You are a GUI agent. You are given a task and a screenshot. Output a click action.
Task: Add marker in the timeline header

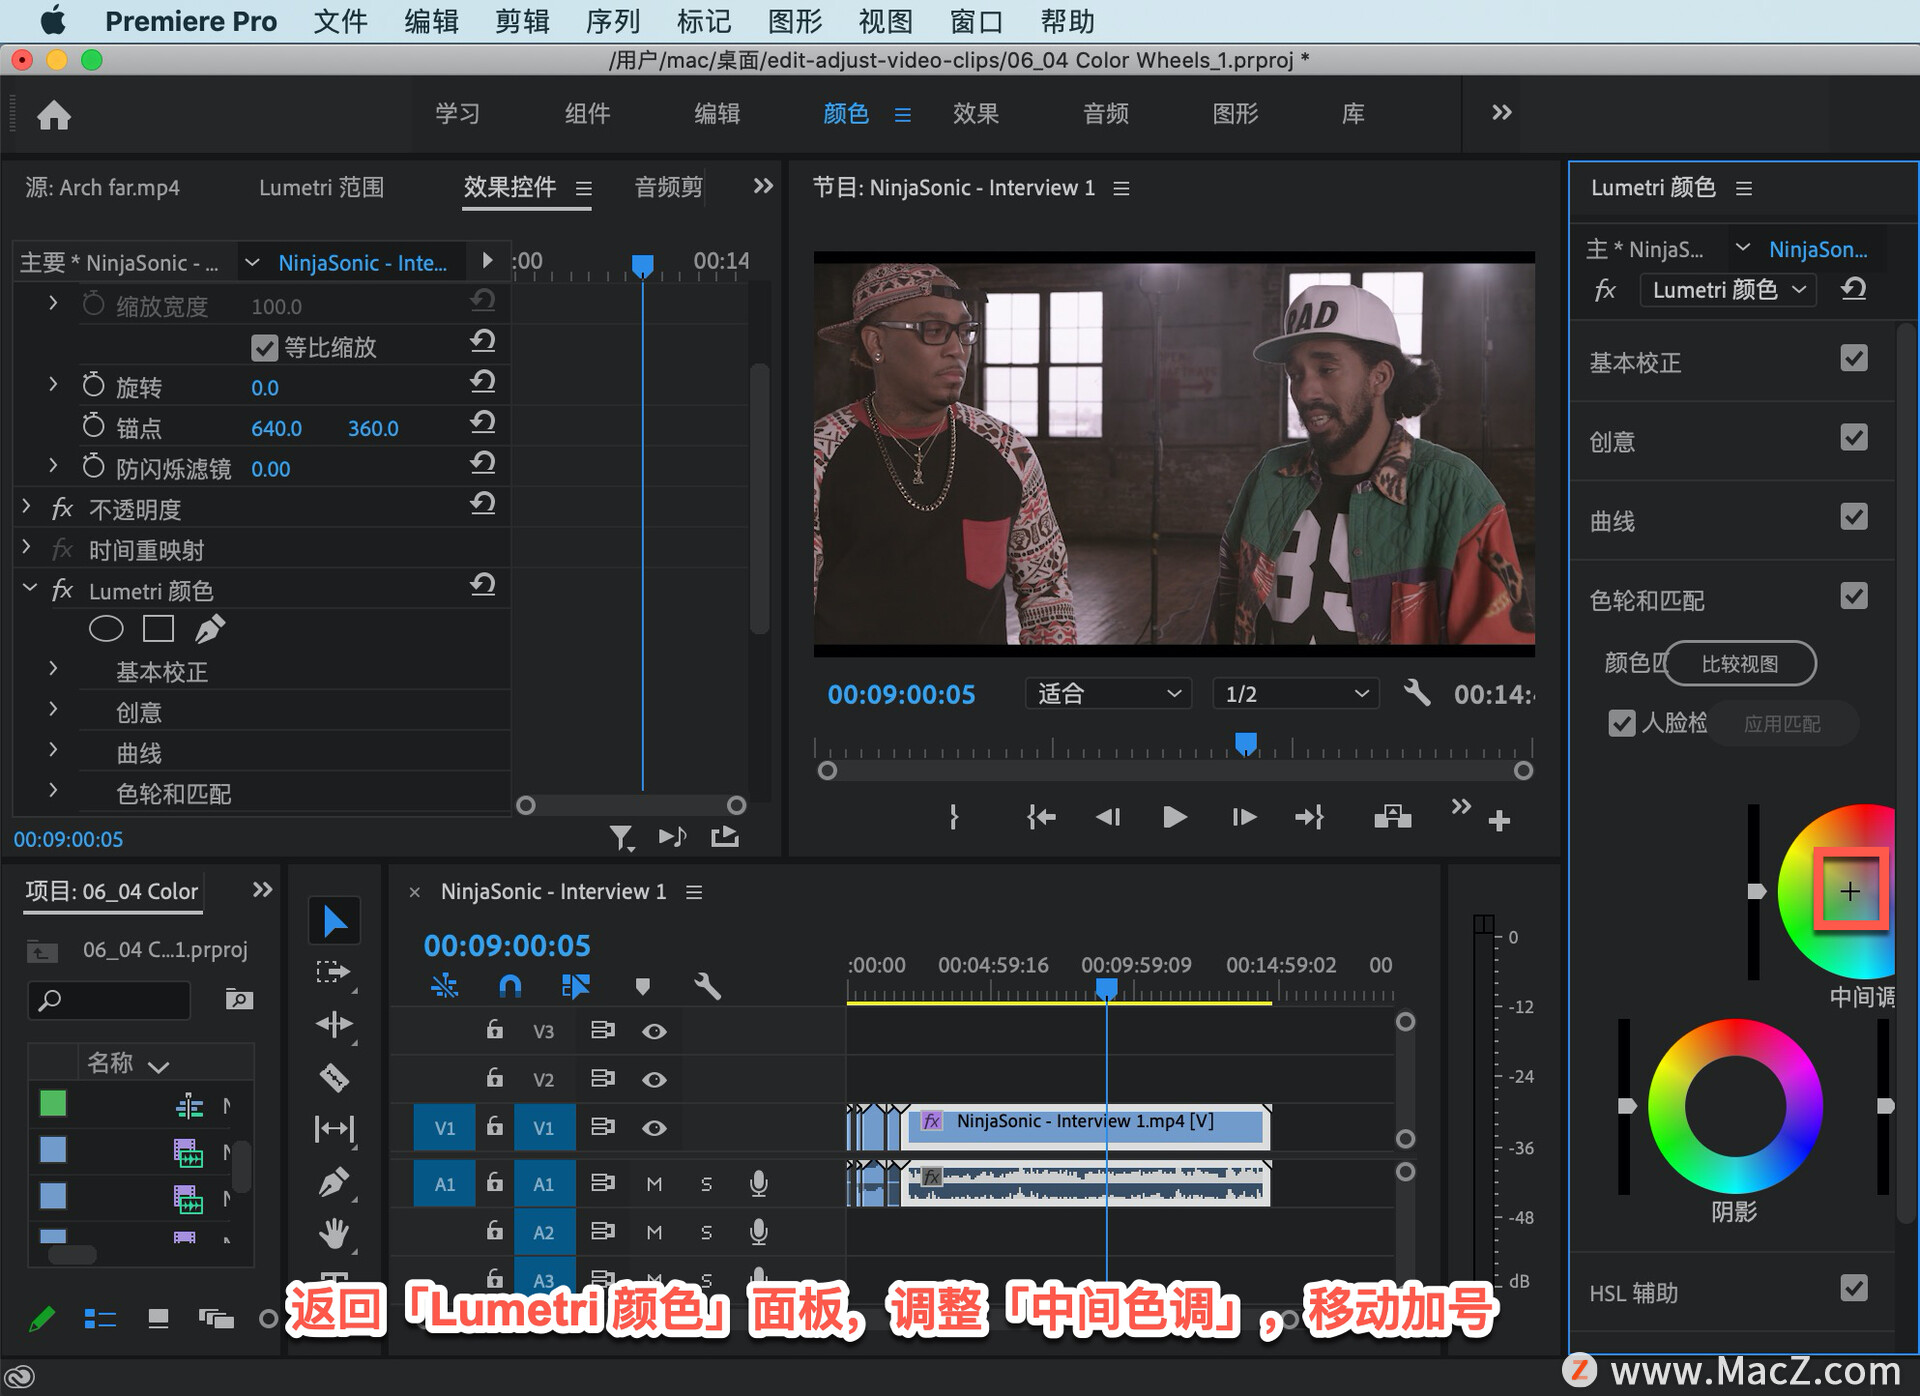click(x=642, y=987)
